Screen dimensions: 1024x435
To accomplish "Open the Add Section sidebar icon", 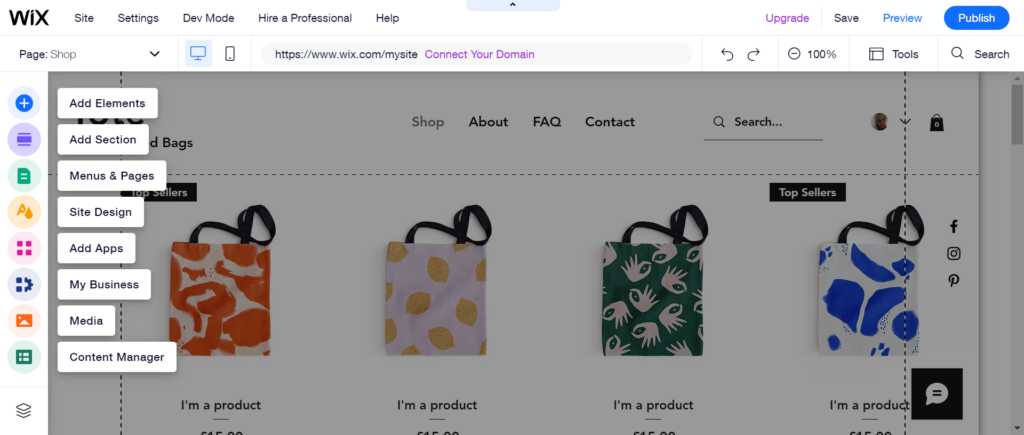I will click(x=24, y=139).
